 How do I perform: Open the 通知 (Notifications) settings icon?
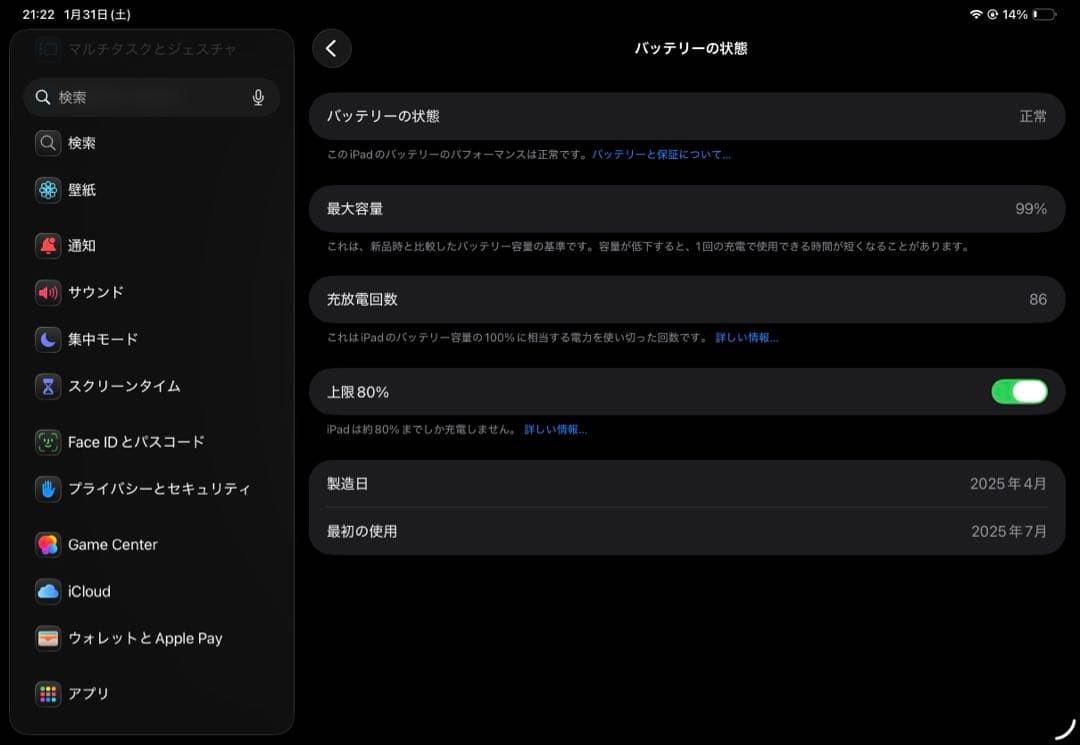click(48, 245)
